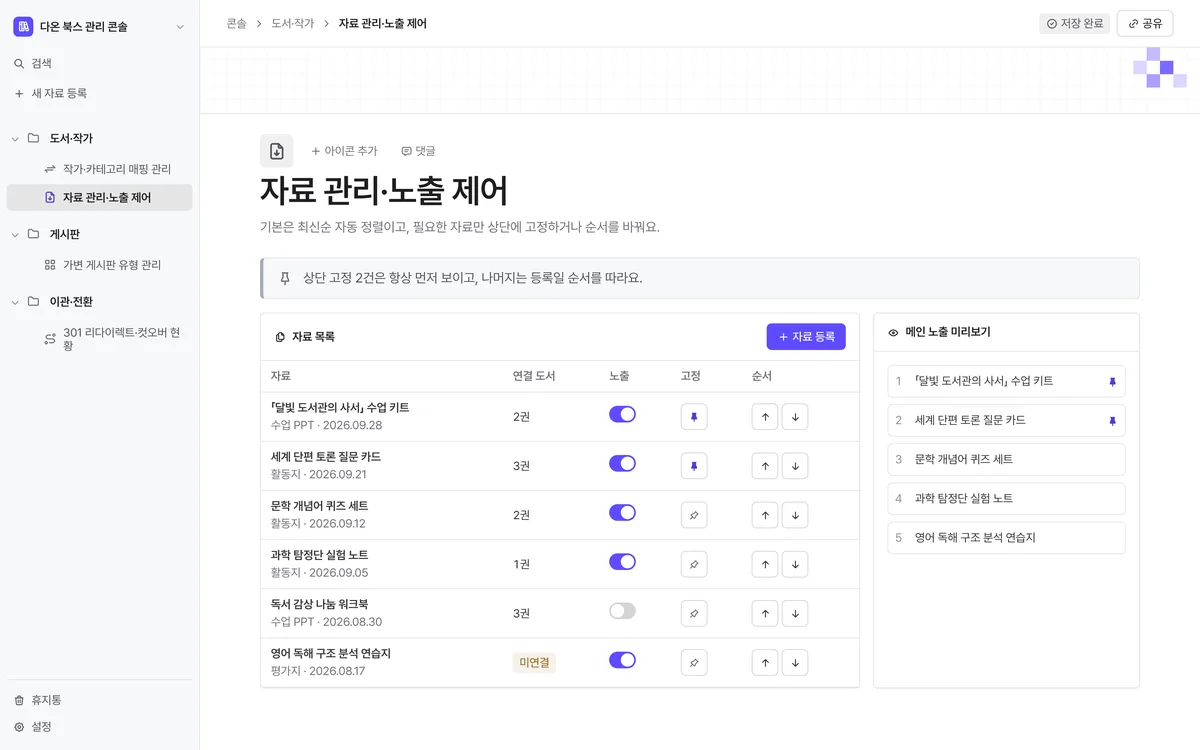
Task: Move 문학 개념어 퀴즈 세트 up
Action: (765, 515)
